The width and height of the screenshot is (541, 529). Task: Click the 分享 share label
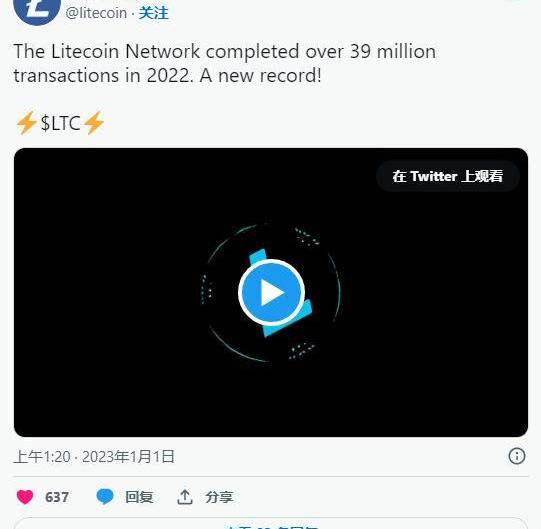coord(219,497)
